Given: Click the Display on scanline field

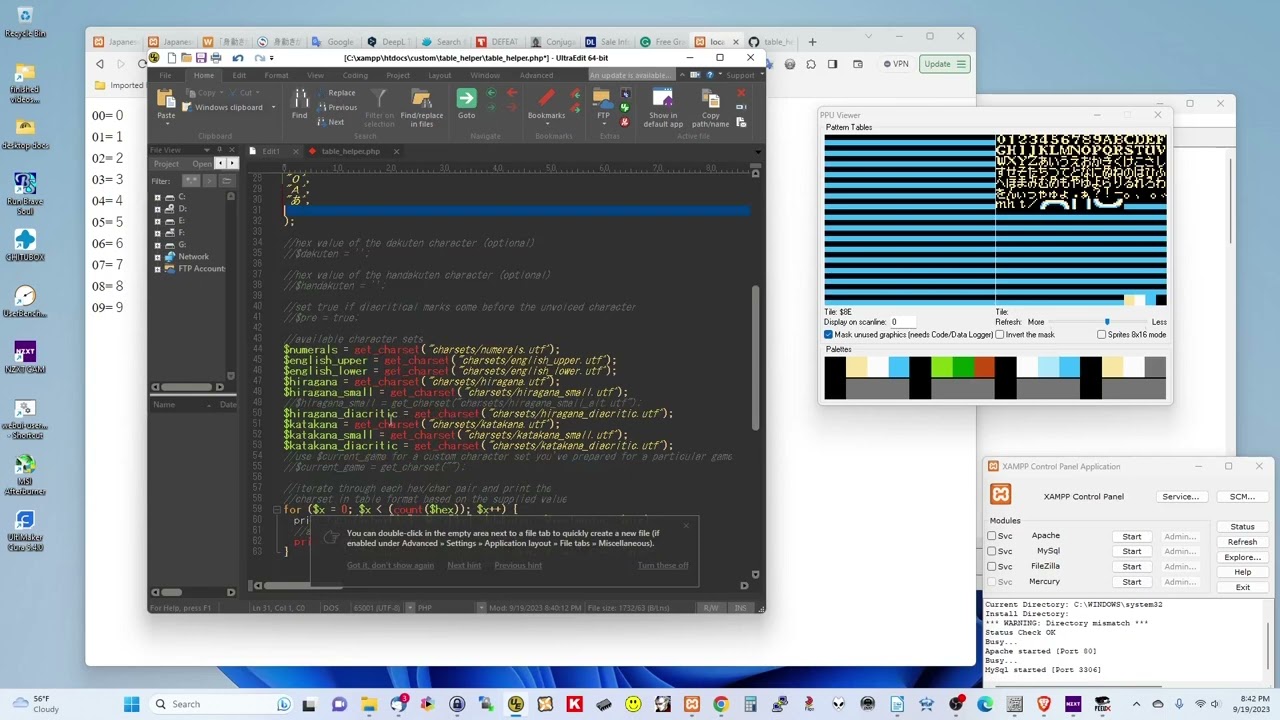Looking at the screenshot, I should 903,322.
